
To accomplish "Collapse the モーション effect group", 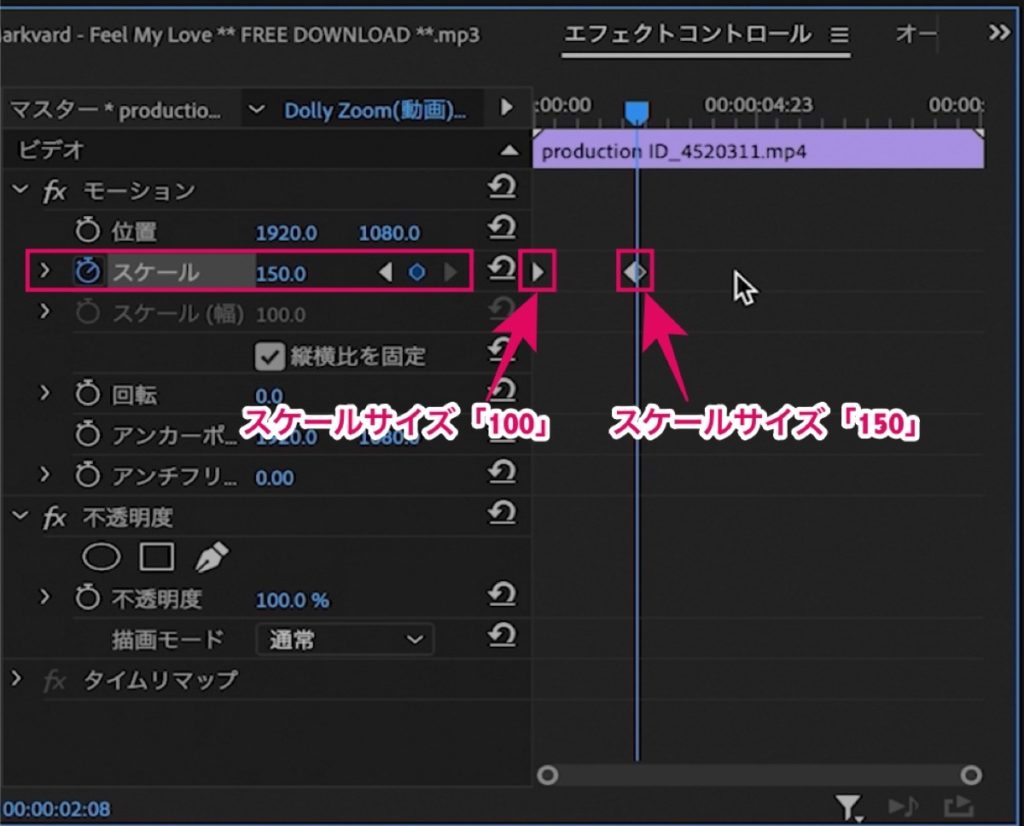I will click(20, 189).
